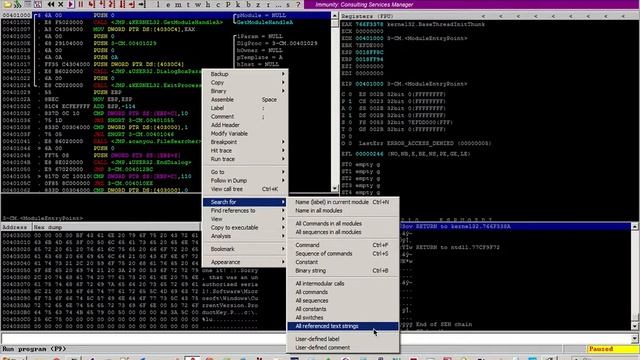Expand the Follow in Dump submenu

click(x=246, y=180)
